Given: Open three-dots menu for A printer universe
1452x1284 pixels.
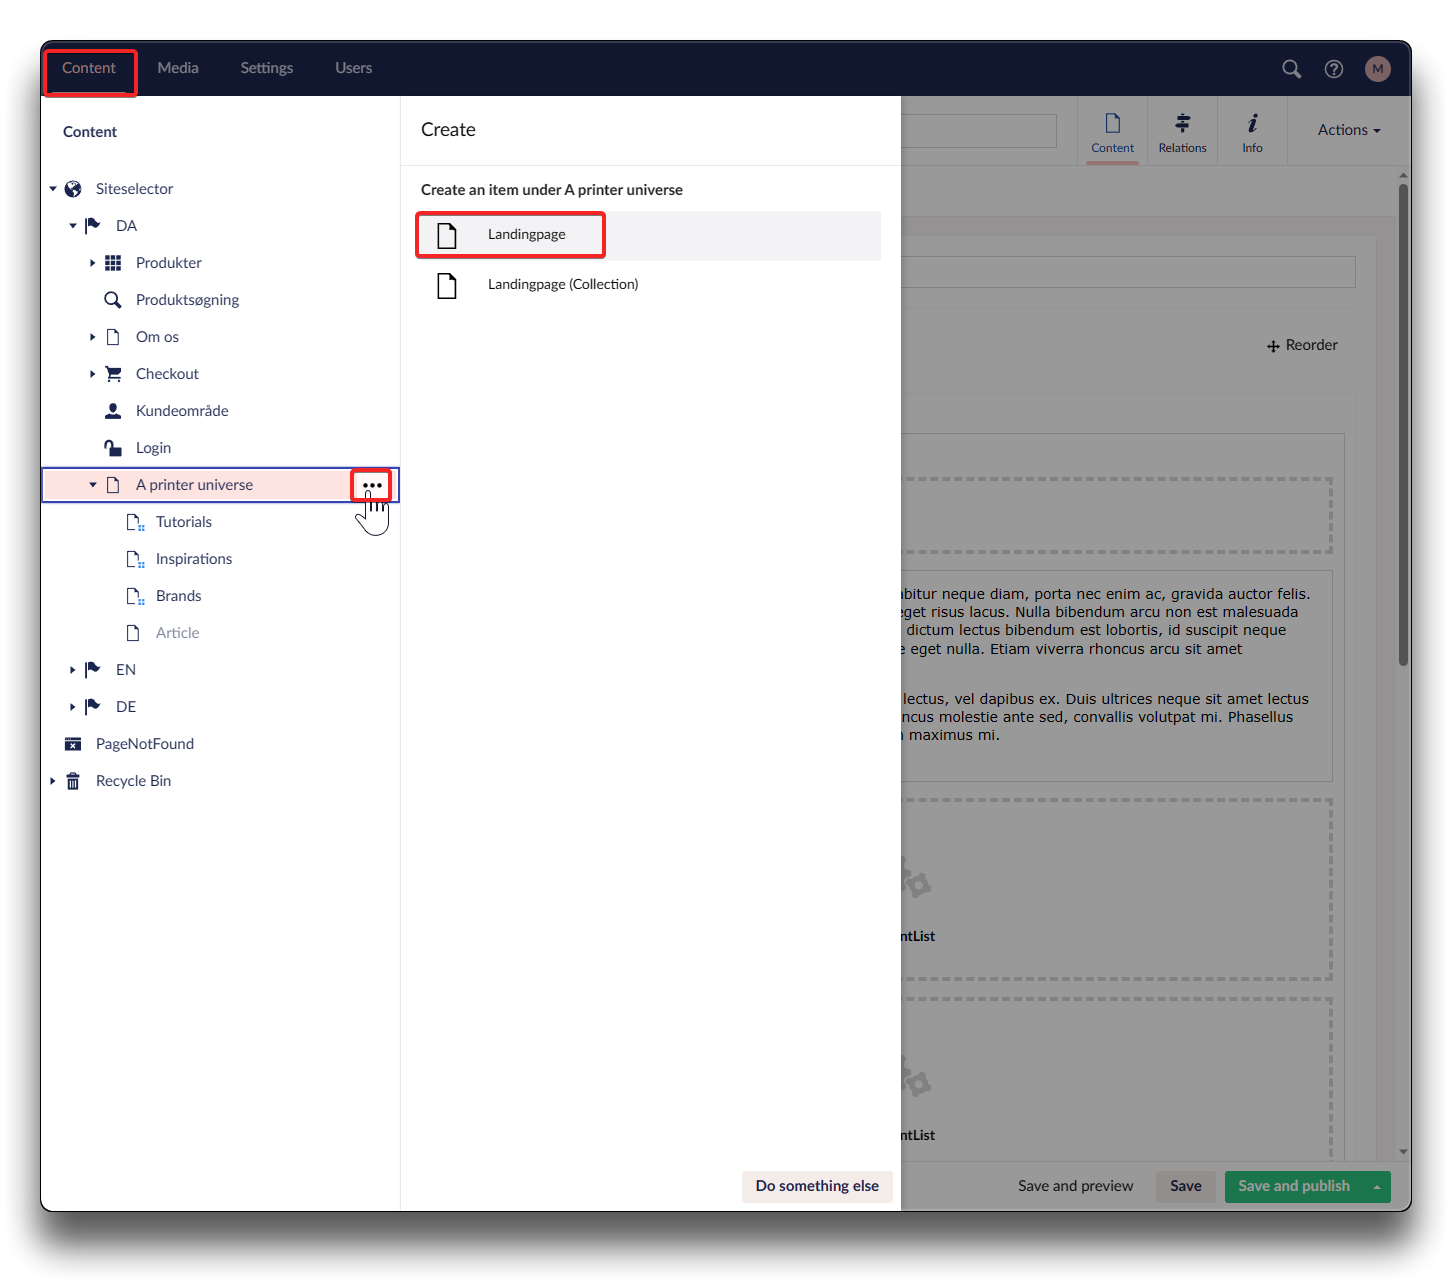Looking at the screenshot, I should click(x=372, y=485).
